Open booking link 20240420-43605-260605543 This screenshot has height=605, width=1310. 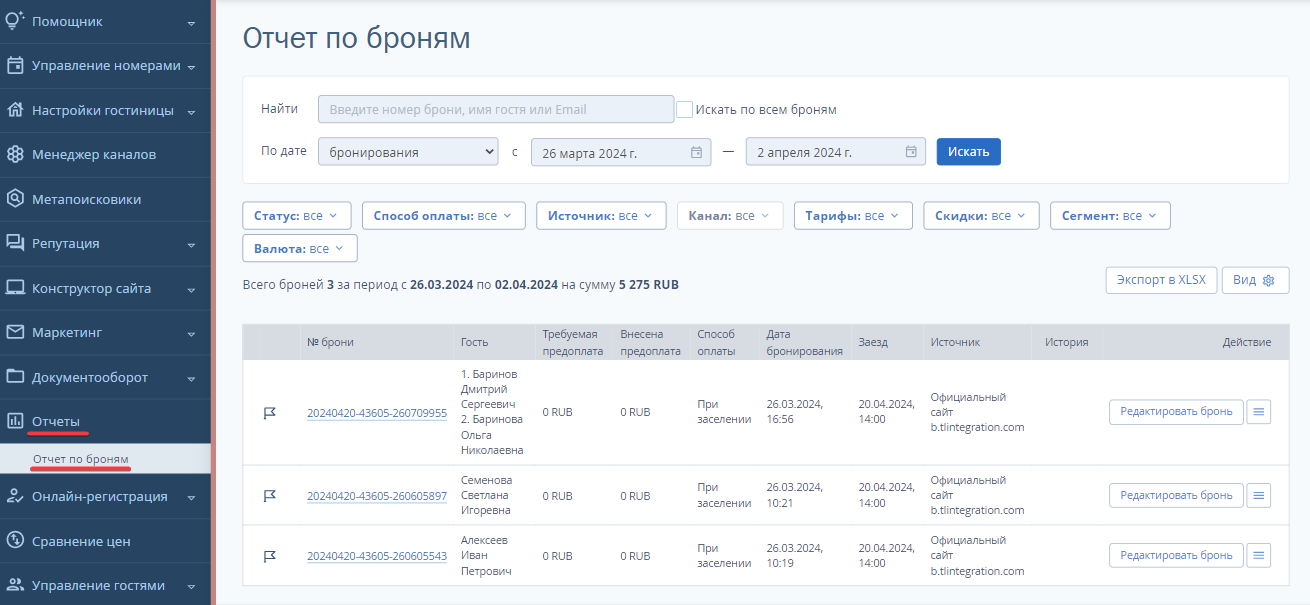(x=377, y=556)
